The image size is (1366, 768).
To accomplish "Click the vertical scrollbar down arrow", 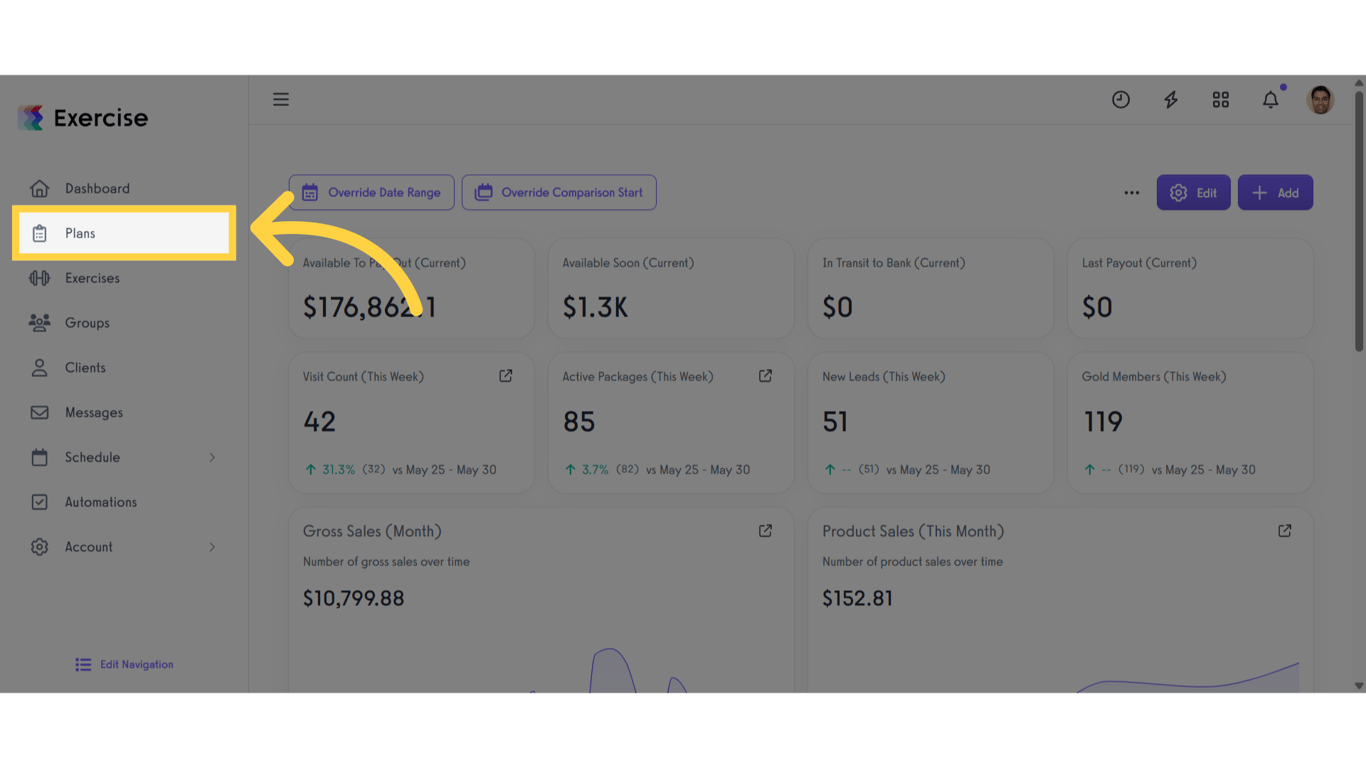I will click(1358, 686).
